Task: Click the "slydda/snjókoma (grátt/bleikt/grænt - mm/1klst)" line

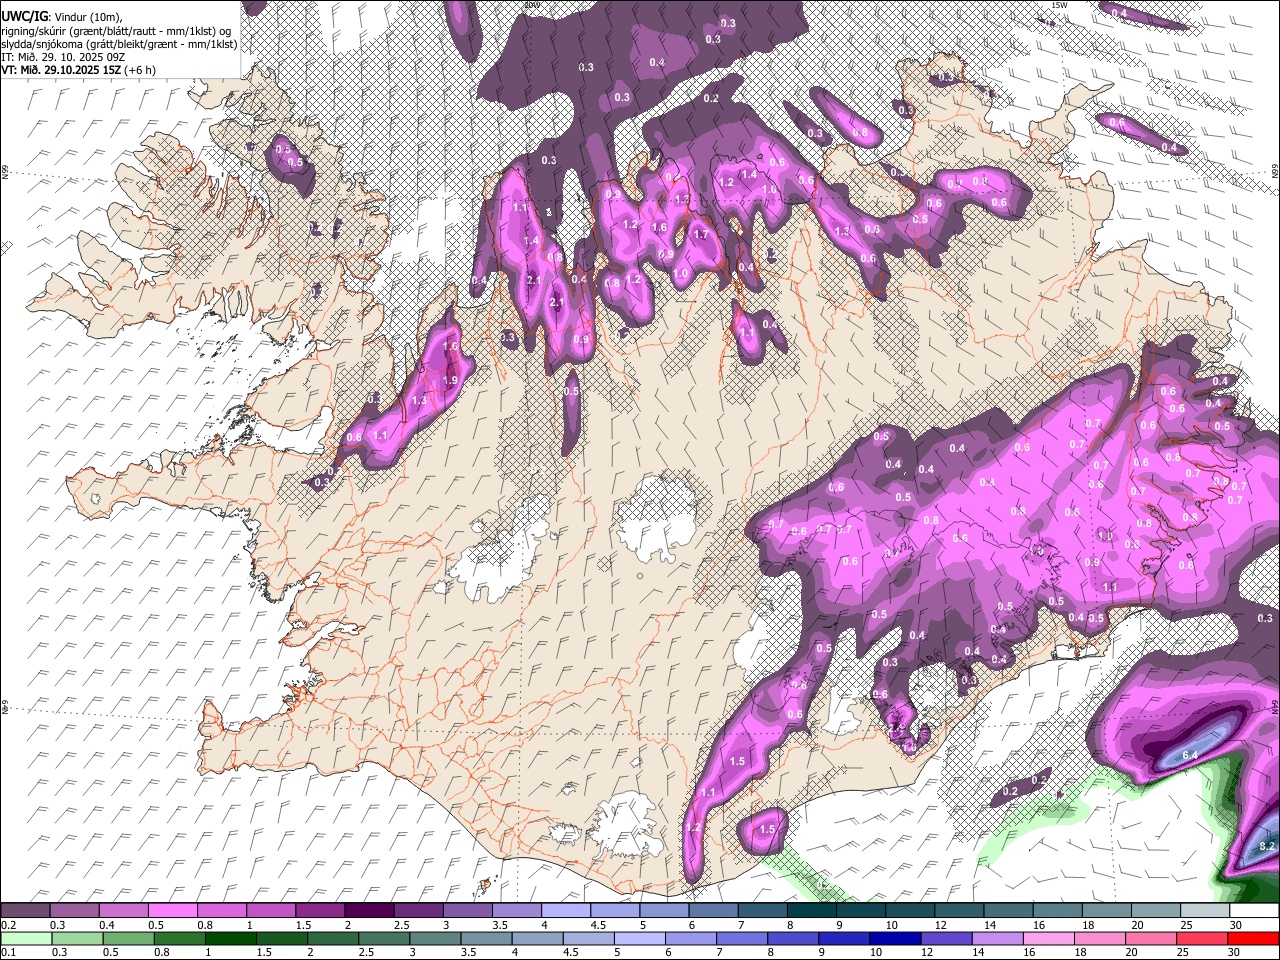Action: click(x=119, y=44)
